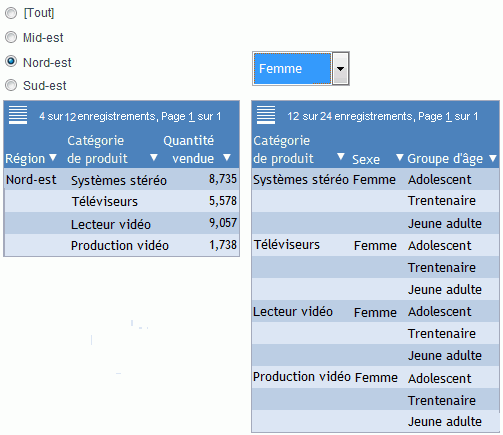Click the Groupe d'âge column header
Screen dimensions: 503x435
coord(445,159)
